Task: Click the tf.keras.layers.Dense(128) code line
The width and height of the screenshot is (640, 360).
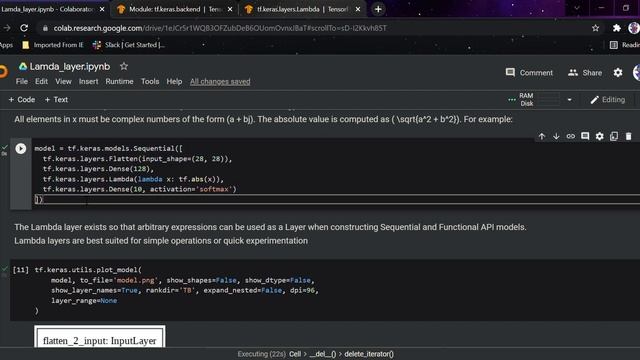Action: 98,169
